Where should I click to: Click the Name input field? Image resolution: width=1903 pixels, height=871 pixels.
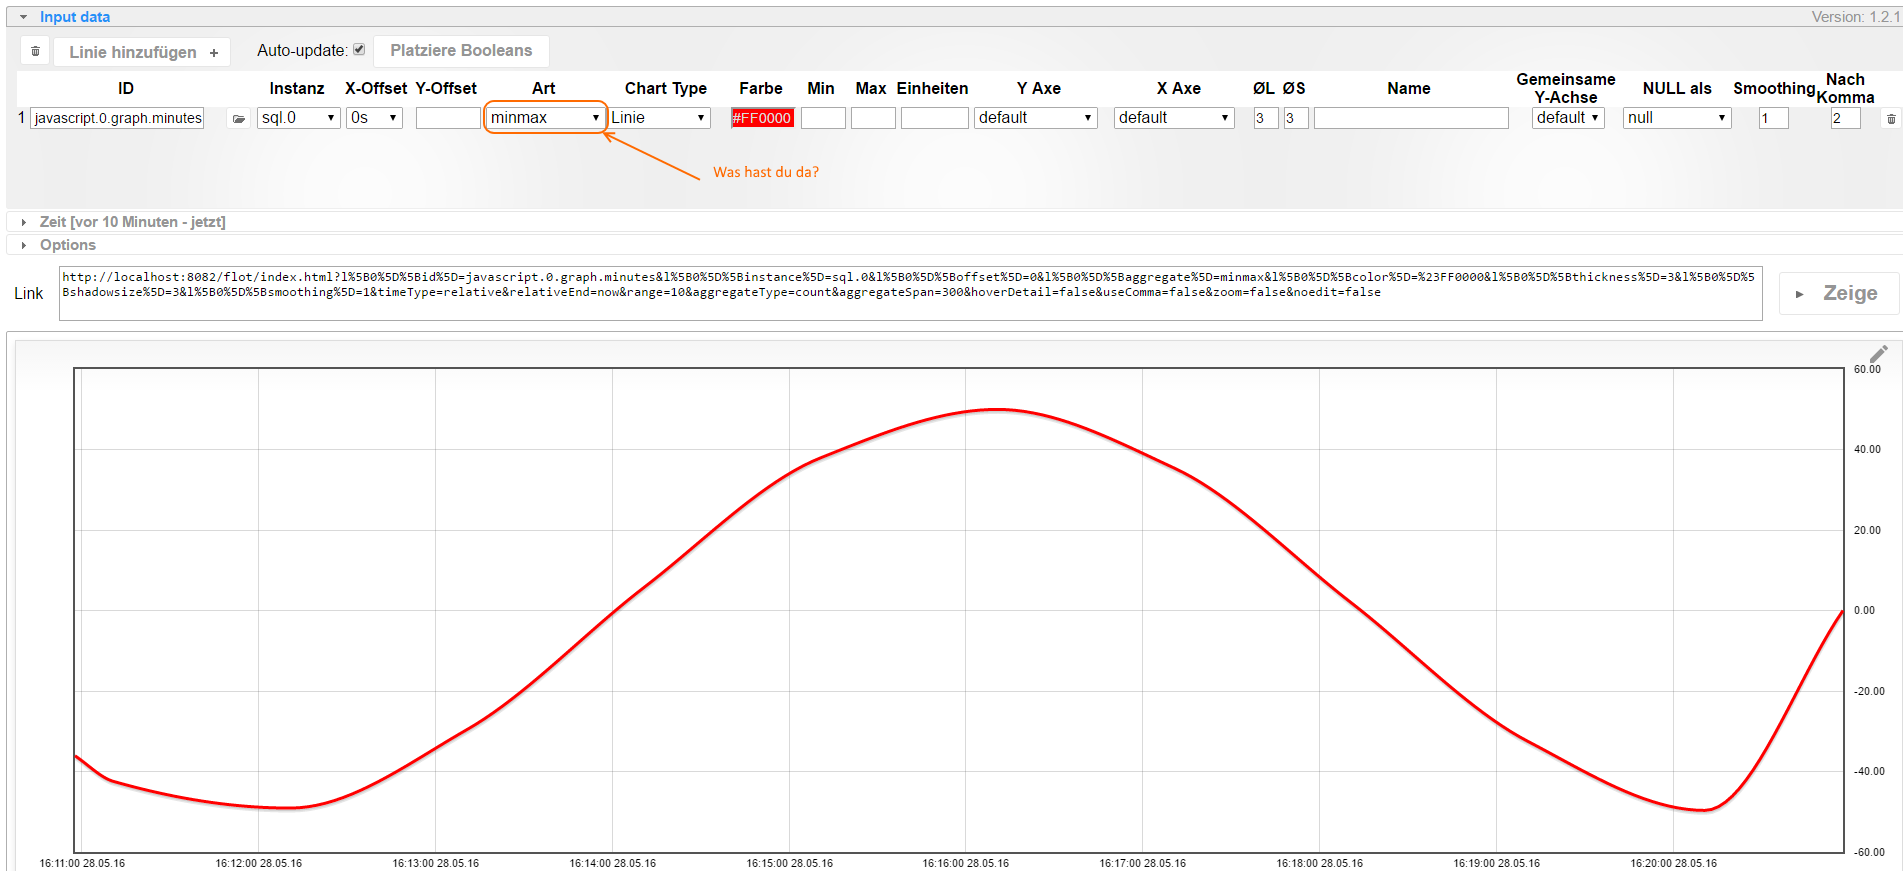point(1411,118)
